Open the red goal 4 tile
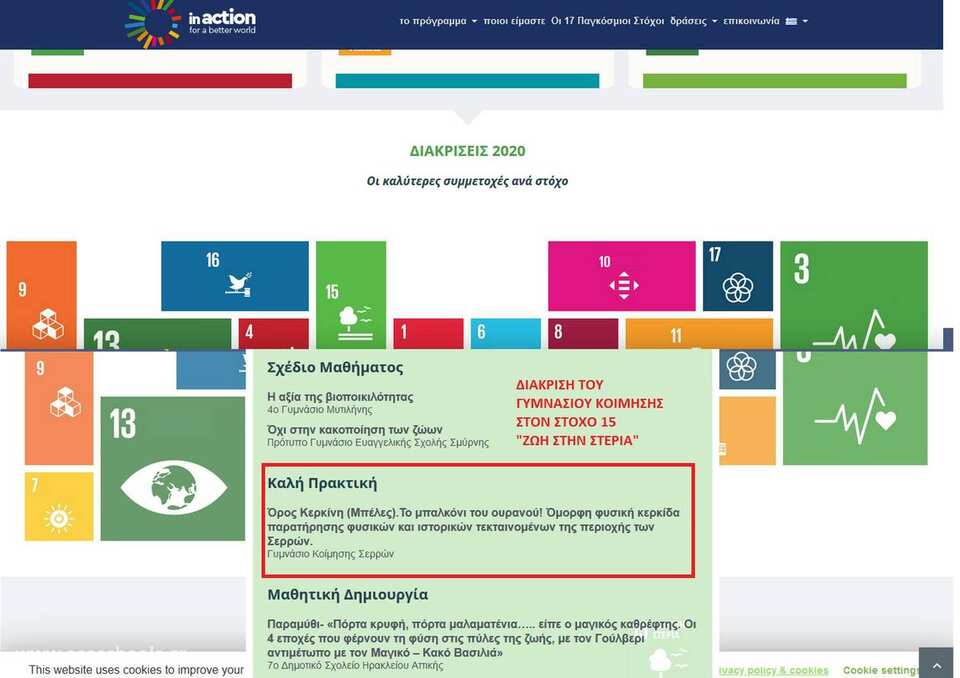 click(274, 333)
